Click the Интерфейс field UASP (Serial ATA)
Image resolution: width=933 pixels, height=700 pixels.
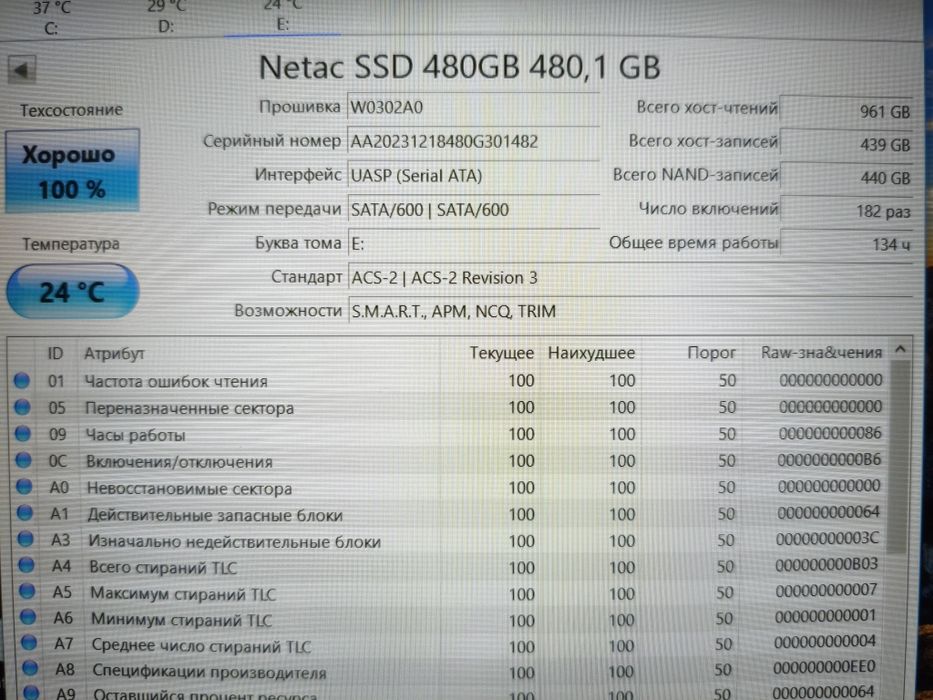(473, 176)
